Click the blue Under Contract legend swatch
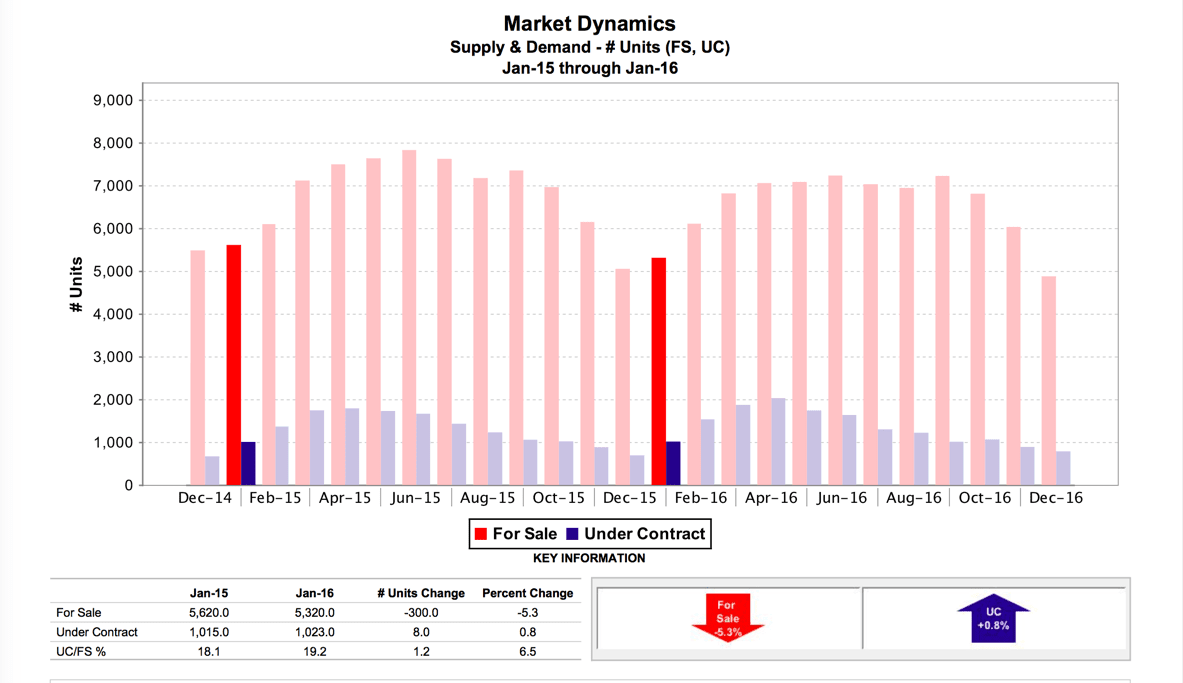Screen dimensions: 1183x683 [572, 534]
